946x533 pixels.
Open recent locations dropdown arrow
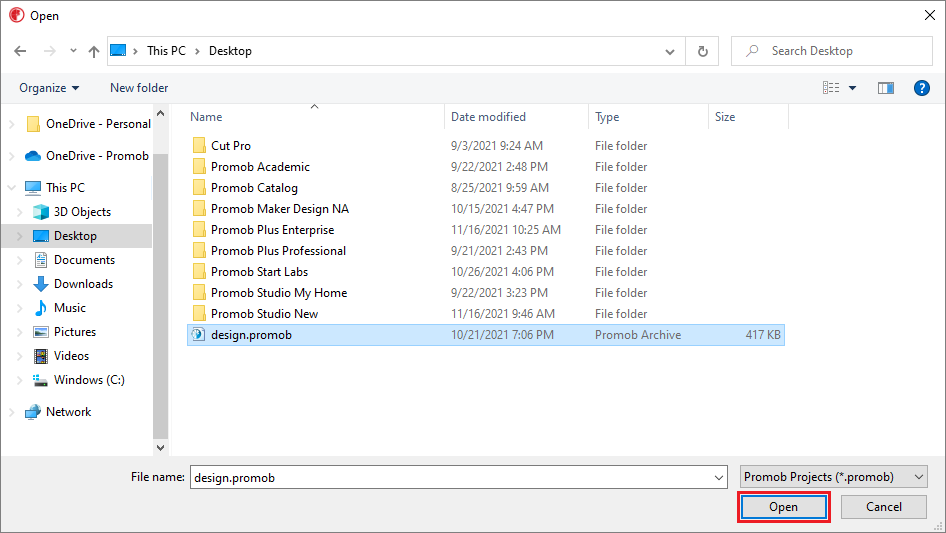pyautogui.click(x=73, y=51)
